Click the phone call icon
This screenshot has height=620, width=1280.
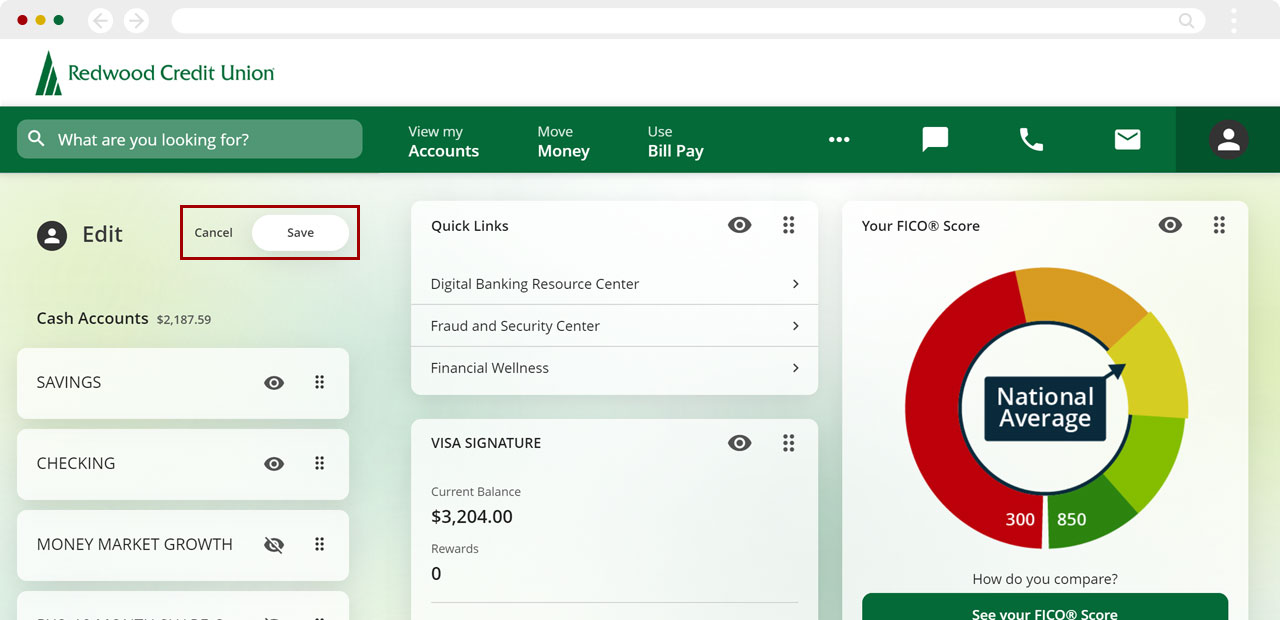coord(1031,140)
